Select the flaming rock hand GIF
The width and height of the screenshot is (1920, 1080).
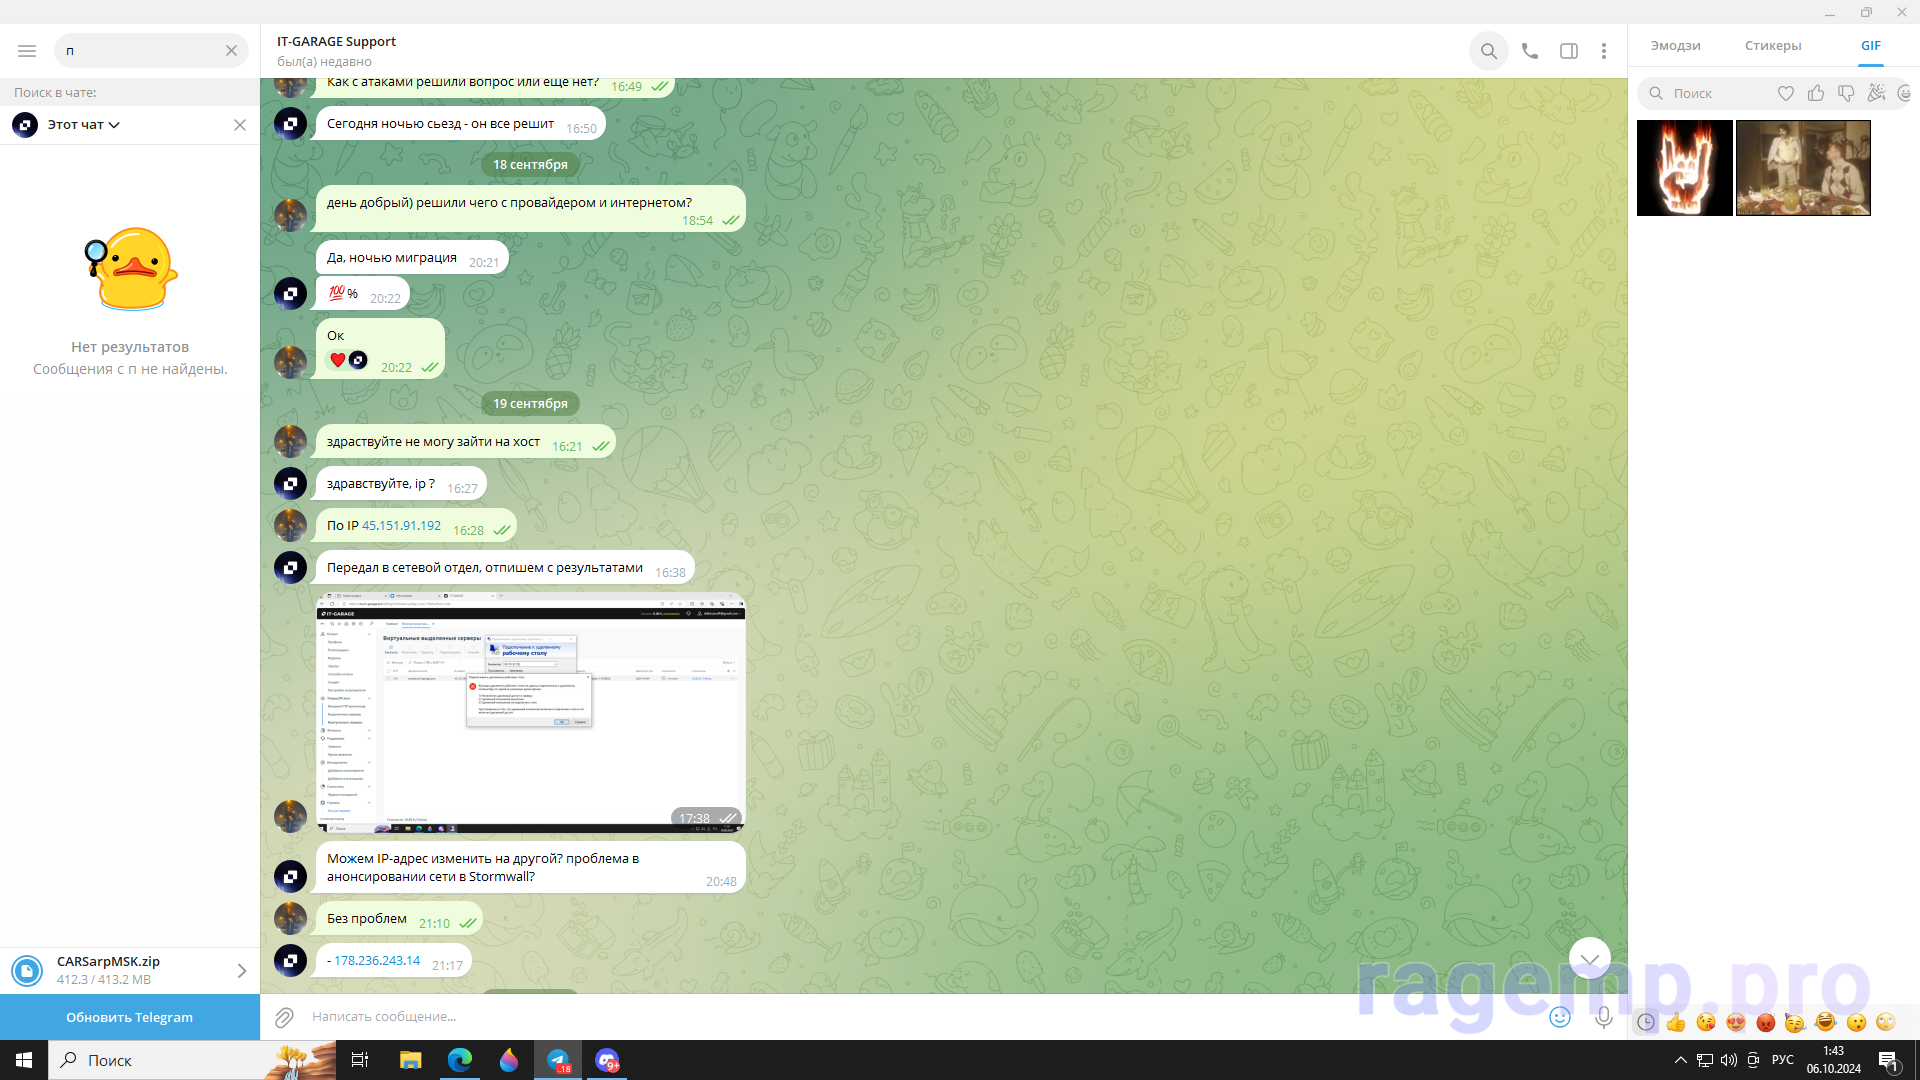click(1684, 168)
